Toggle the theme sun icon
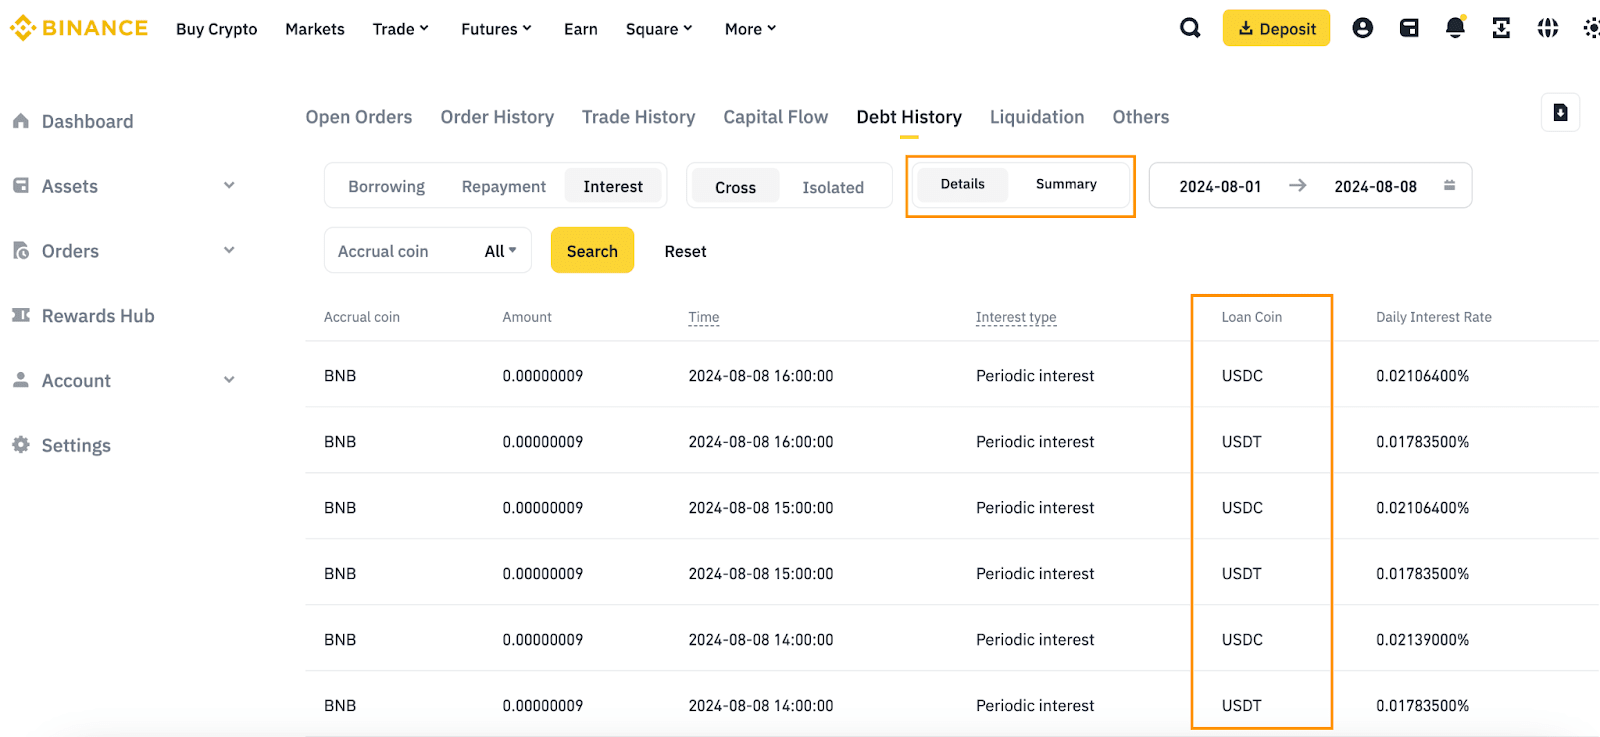 [x=1591, y=28]
